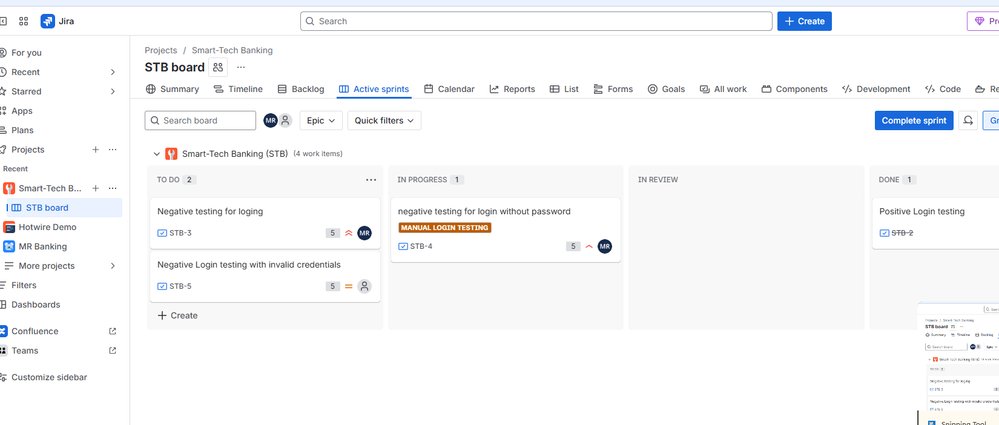Open the All work tab
Image resolution: width=999 pixels, height=425 pixels.
coord(723,89)
